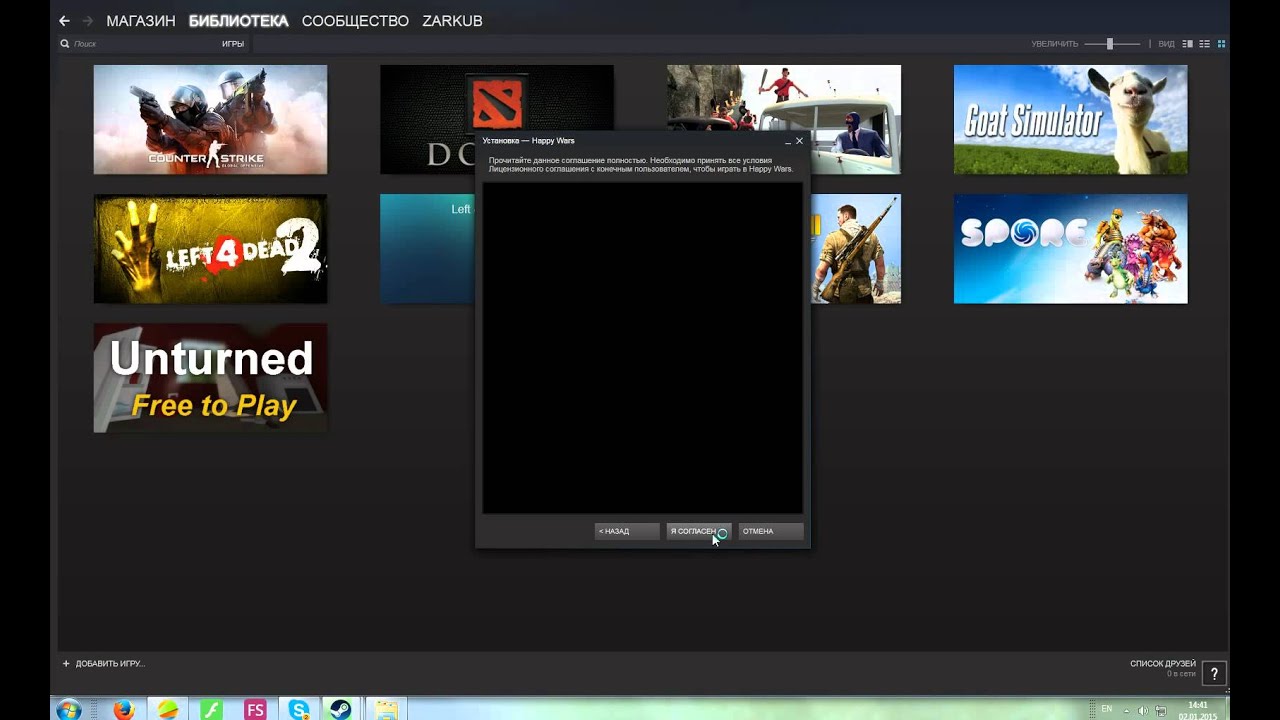Click the search magnifier icon
This screenshot has width=1280, height=720.
[x=65, y=44]
